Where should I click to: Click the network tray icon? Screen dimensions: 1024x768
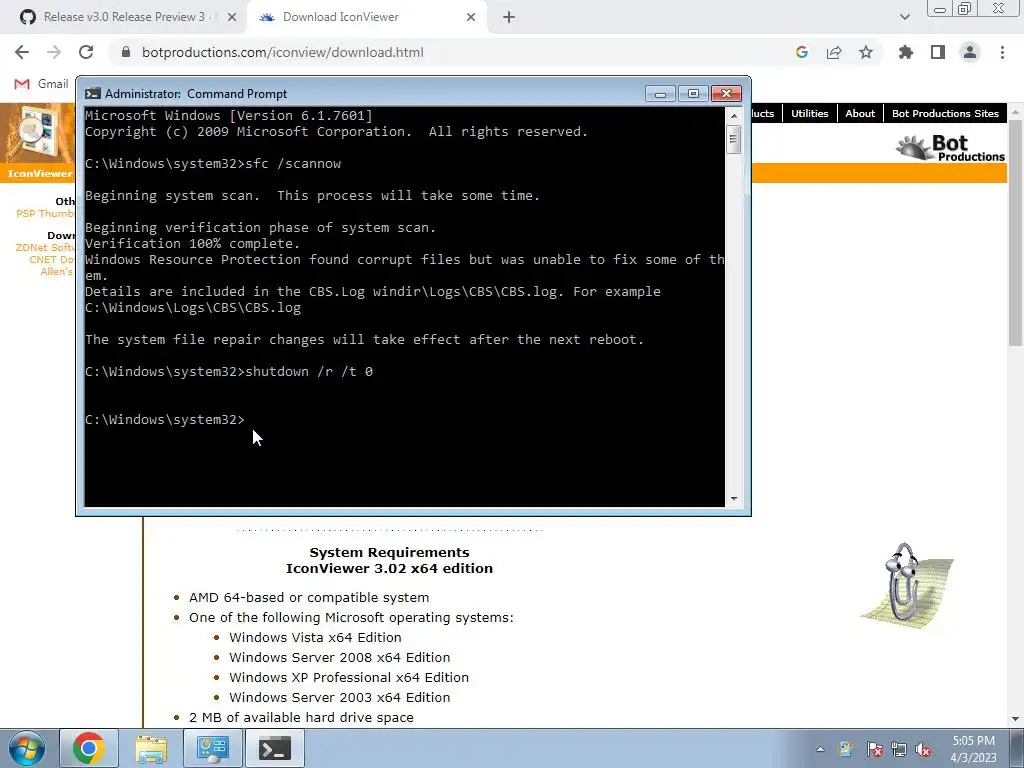click(x=899, y=750)
